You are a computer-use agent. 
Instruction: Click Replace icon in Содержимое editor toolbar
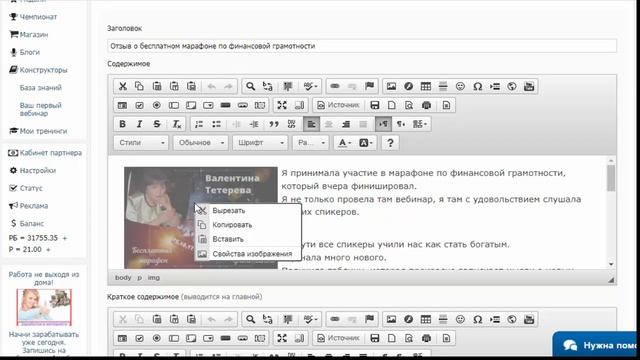[268, 86]
